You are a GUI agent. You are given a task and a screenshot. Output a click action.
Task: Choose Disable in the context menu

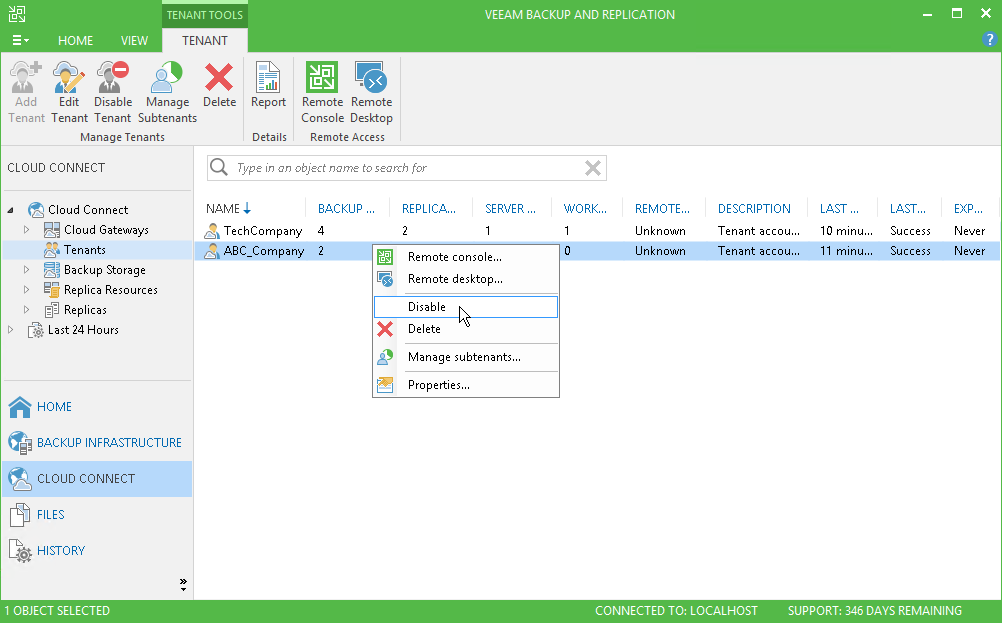465,307
